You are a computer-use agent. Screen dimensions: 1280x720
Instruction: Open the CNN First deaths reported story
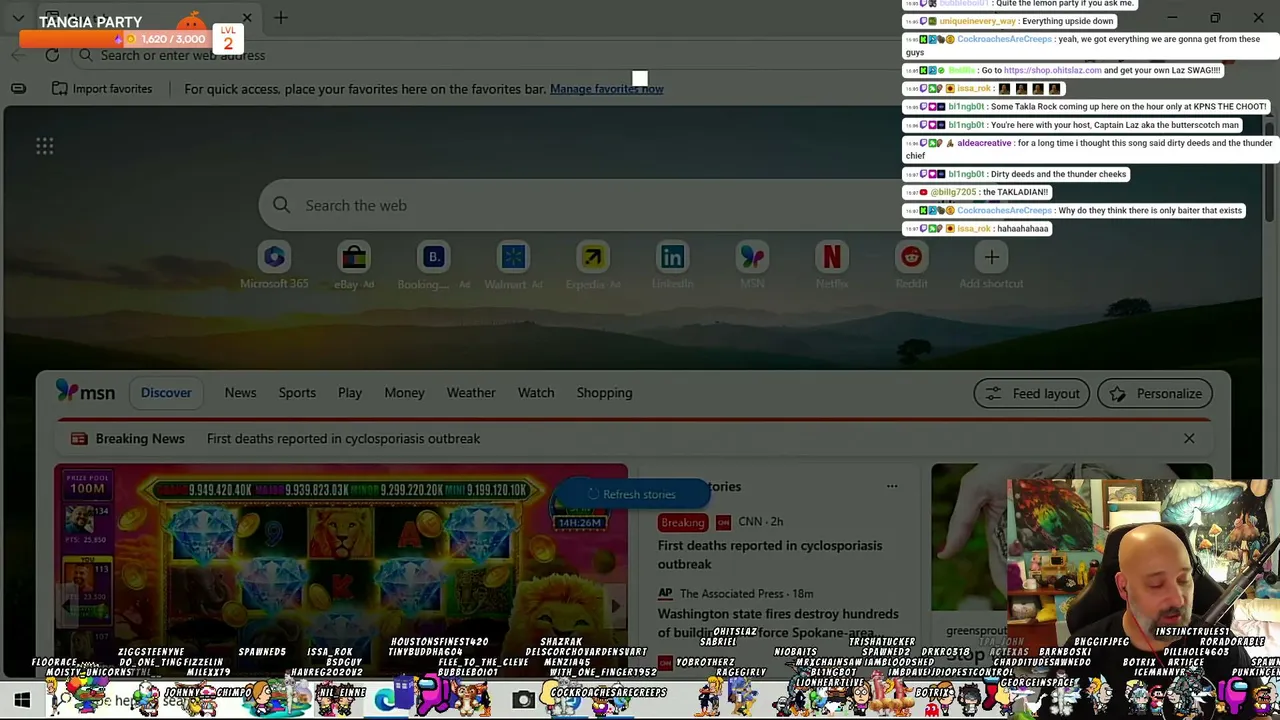tap(770, 555)
